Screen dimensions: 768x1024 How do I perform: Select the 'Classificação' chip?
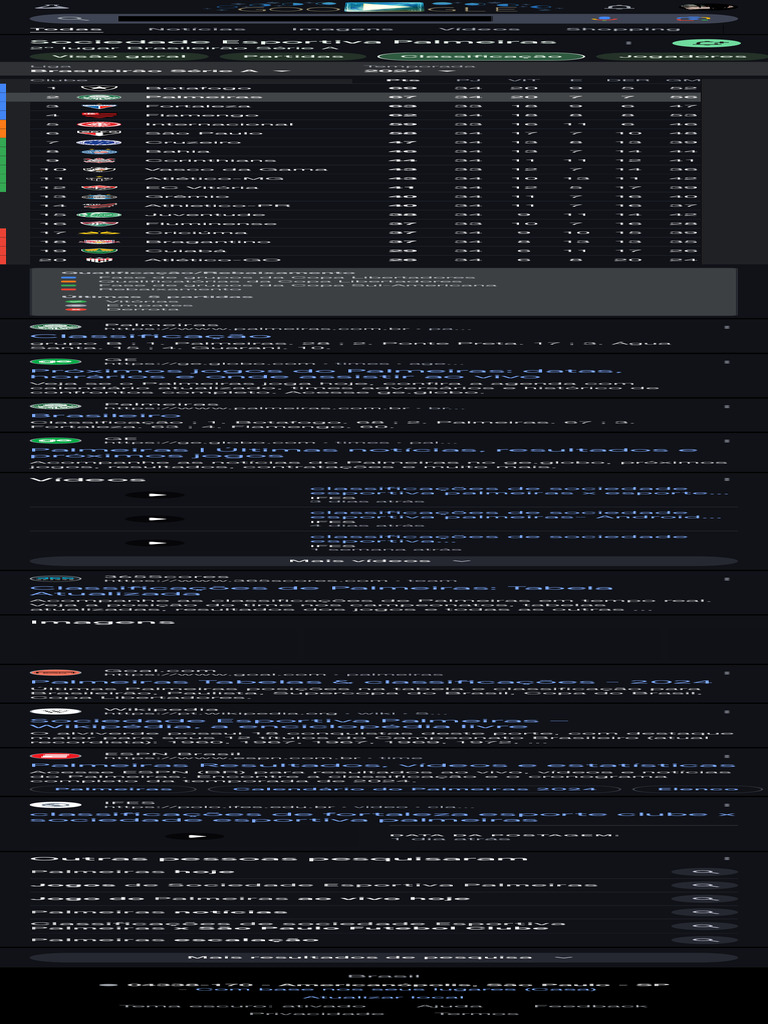(481, 56)
